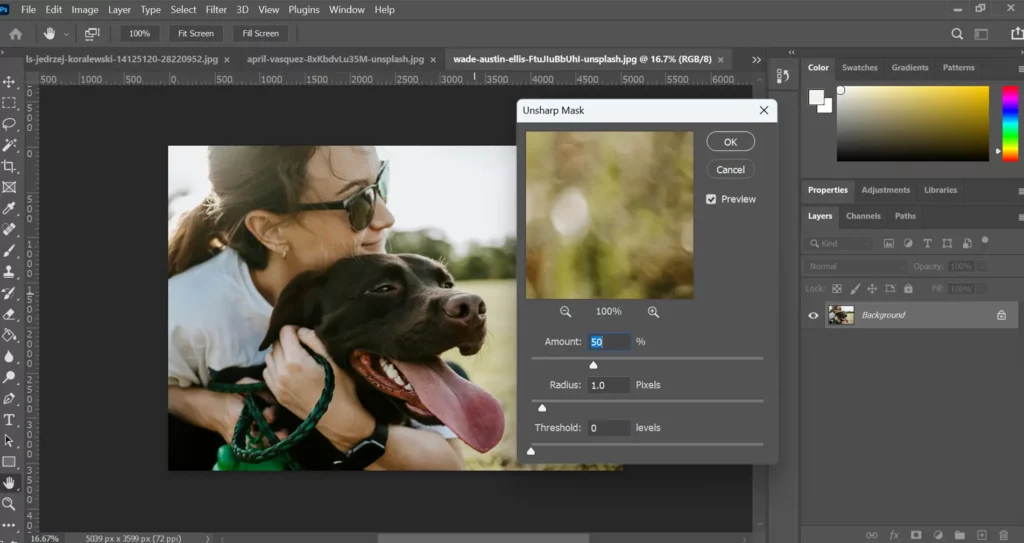Select the Eraser tool

coord(9,314)
